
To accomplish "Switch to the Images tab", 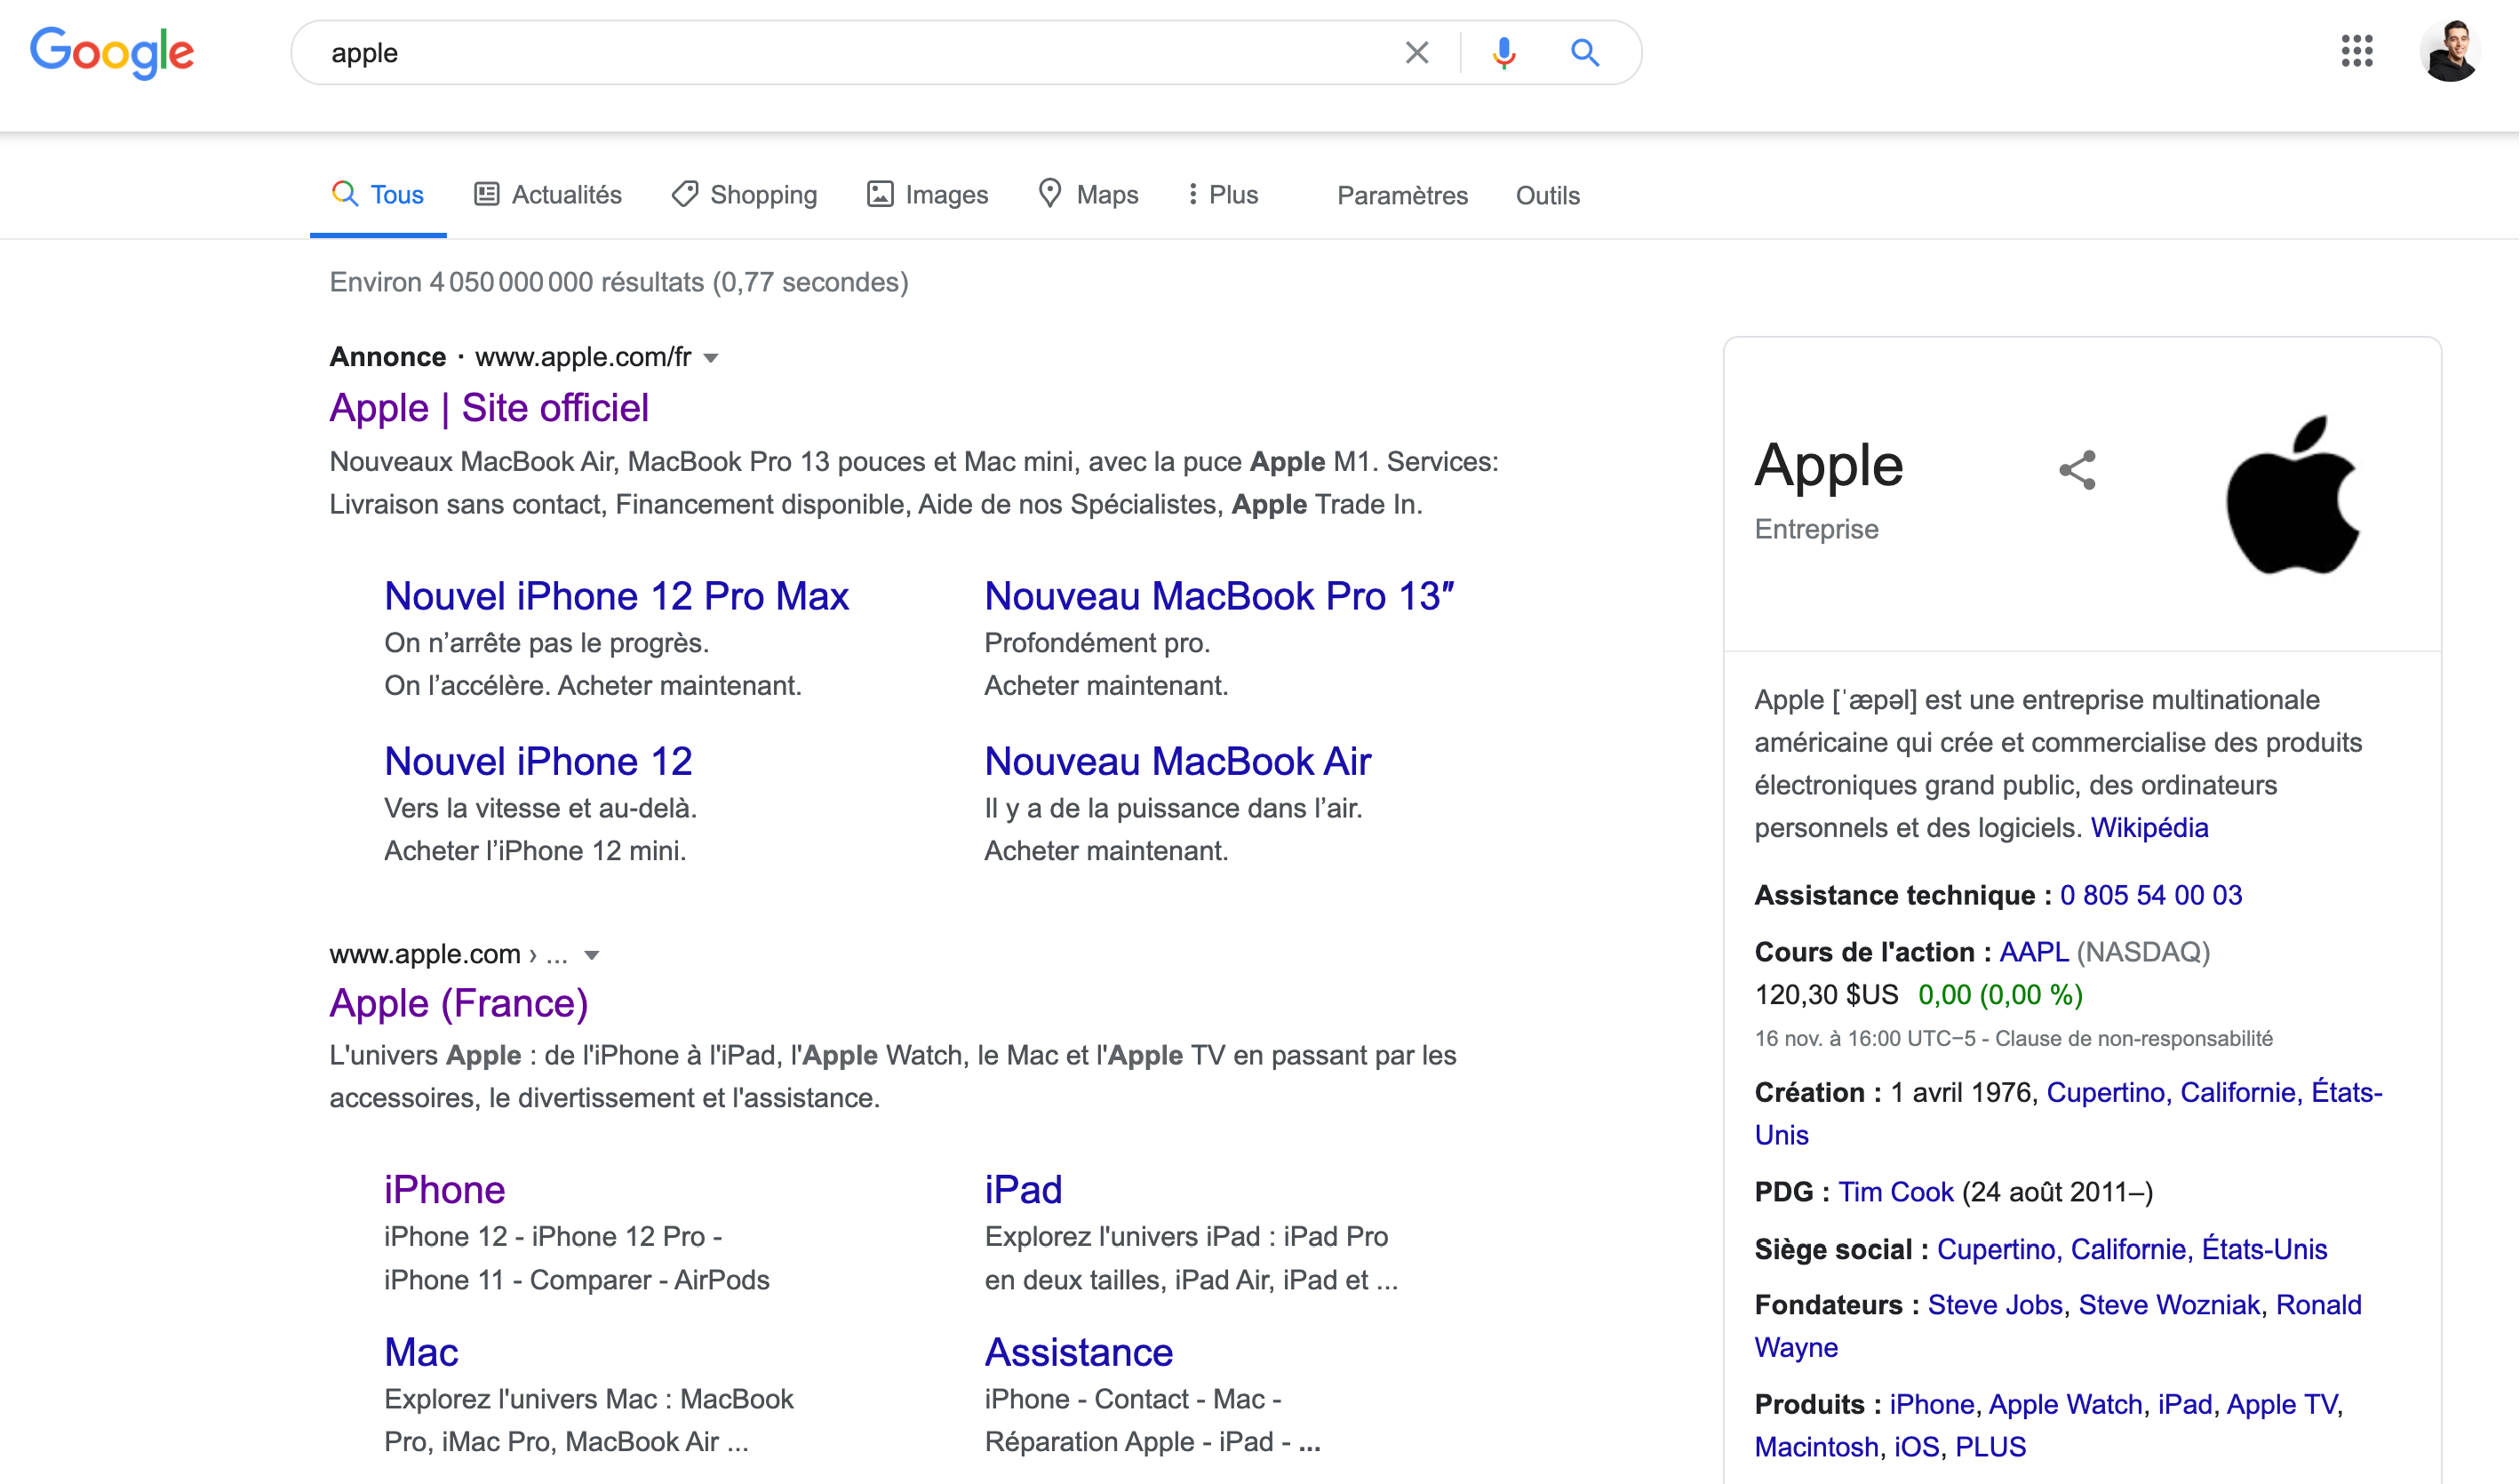I will click(927, 195).
